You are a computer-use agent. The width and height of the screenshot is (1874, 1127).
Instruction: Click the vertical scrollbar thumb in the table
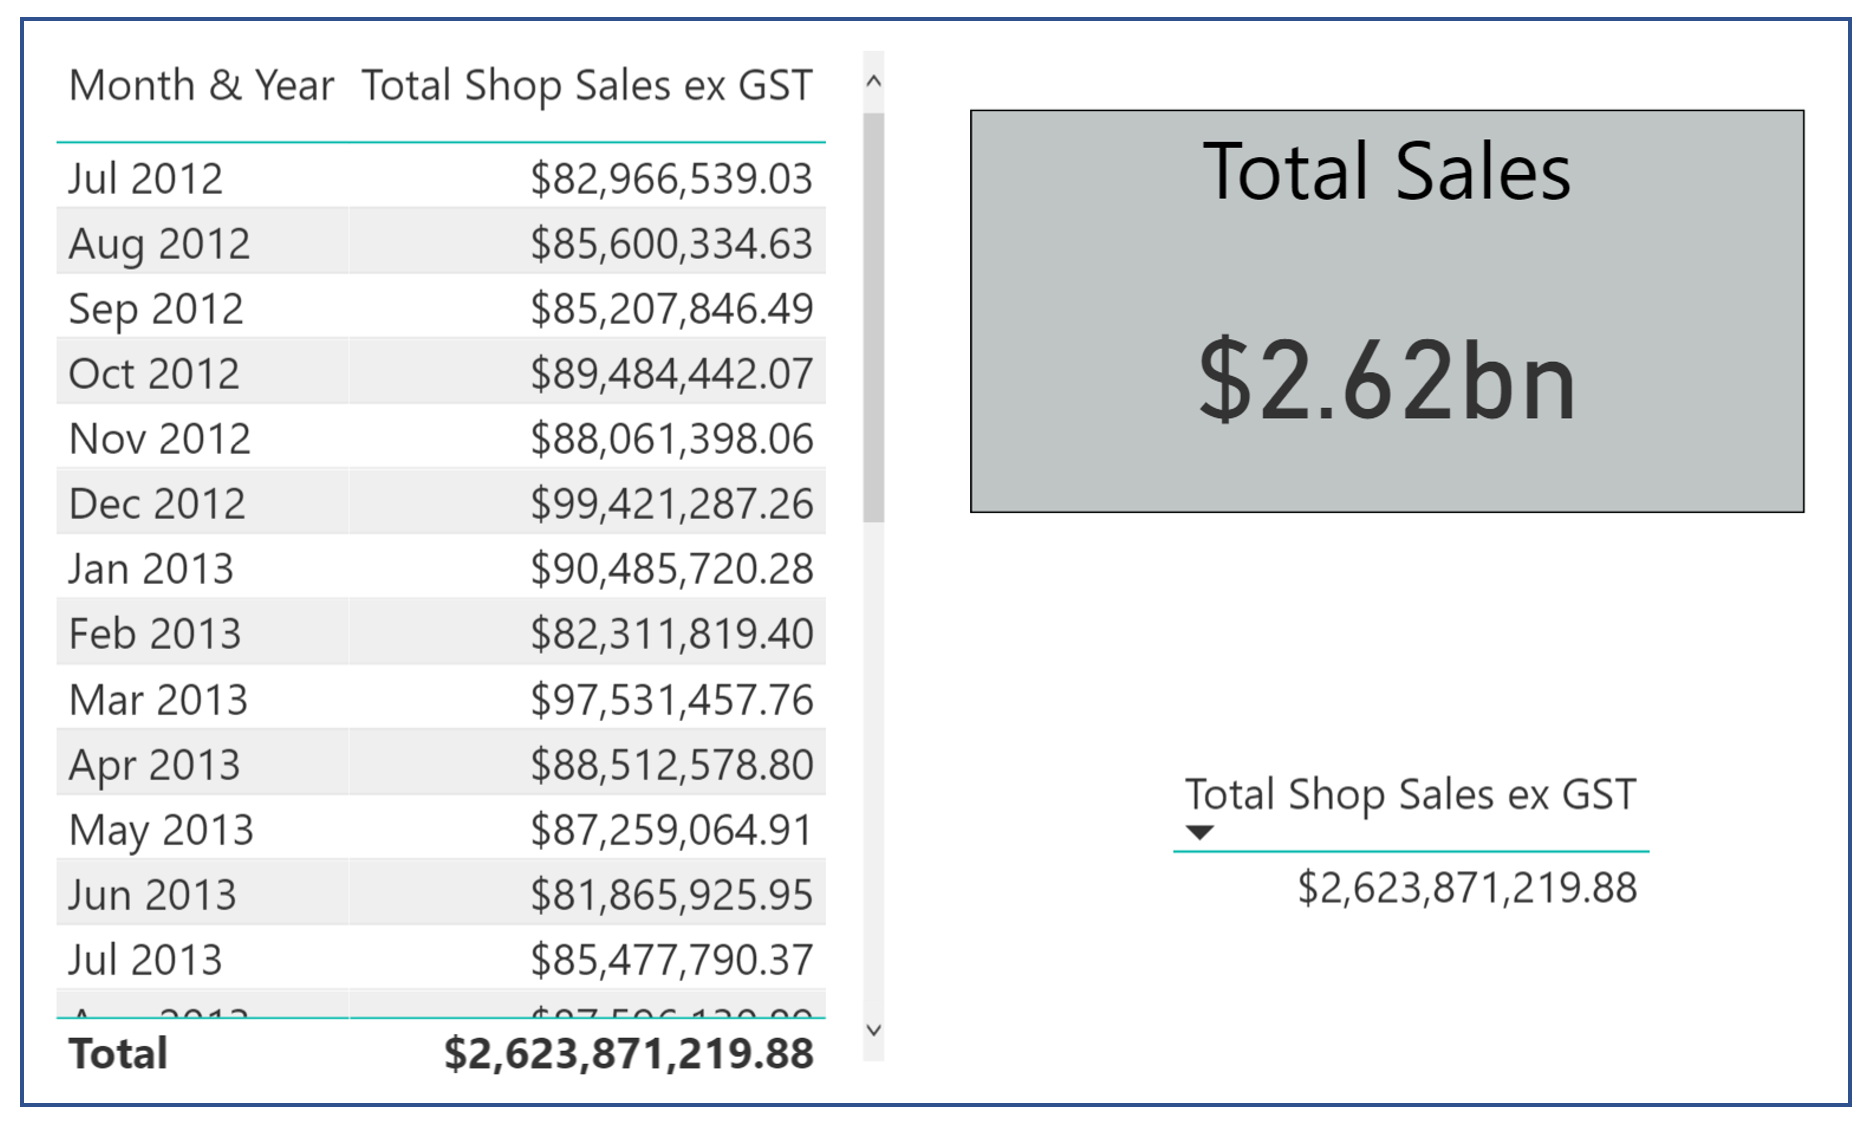(873, 317)
